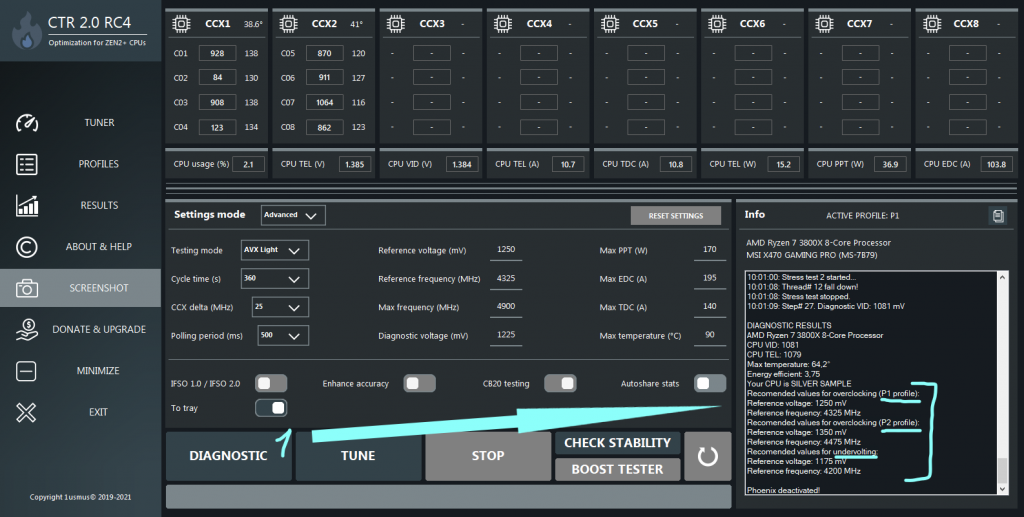Click the Reference voltage input field
The width and height of the screenshot is (1024, 517).
click(507, 251)
